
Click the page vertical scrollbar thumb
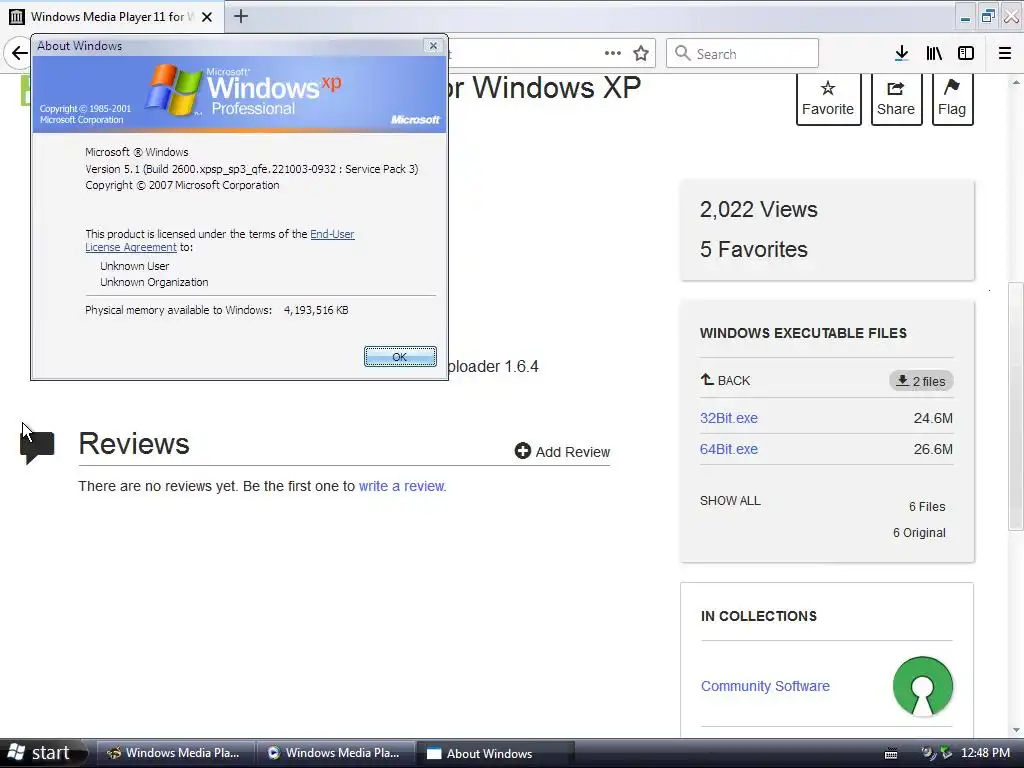pyautogui.click(x=1016, y=406)
